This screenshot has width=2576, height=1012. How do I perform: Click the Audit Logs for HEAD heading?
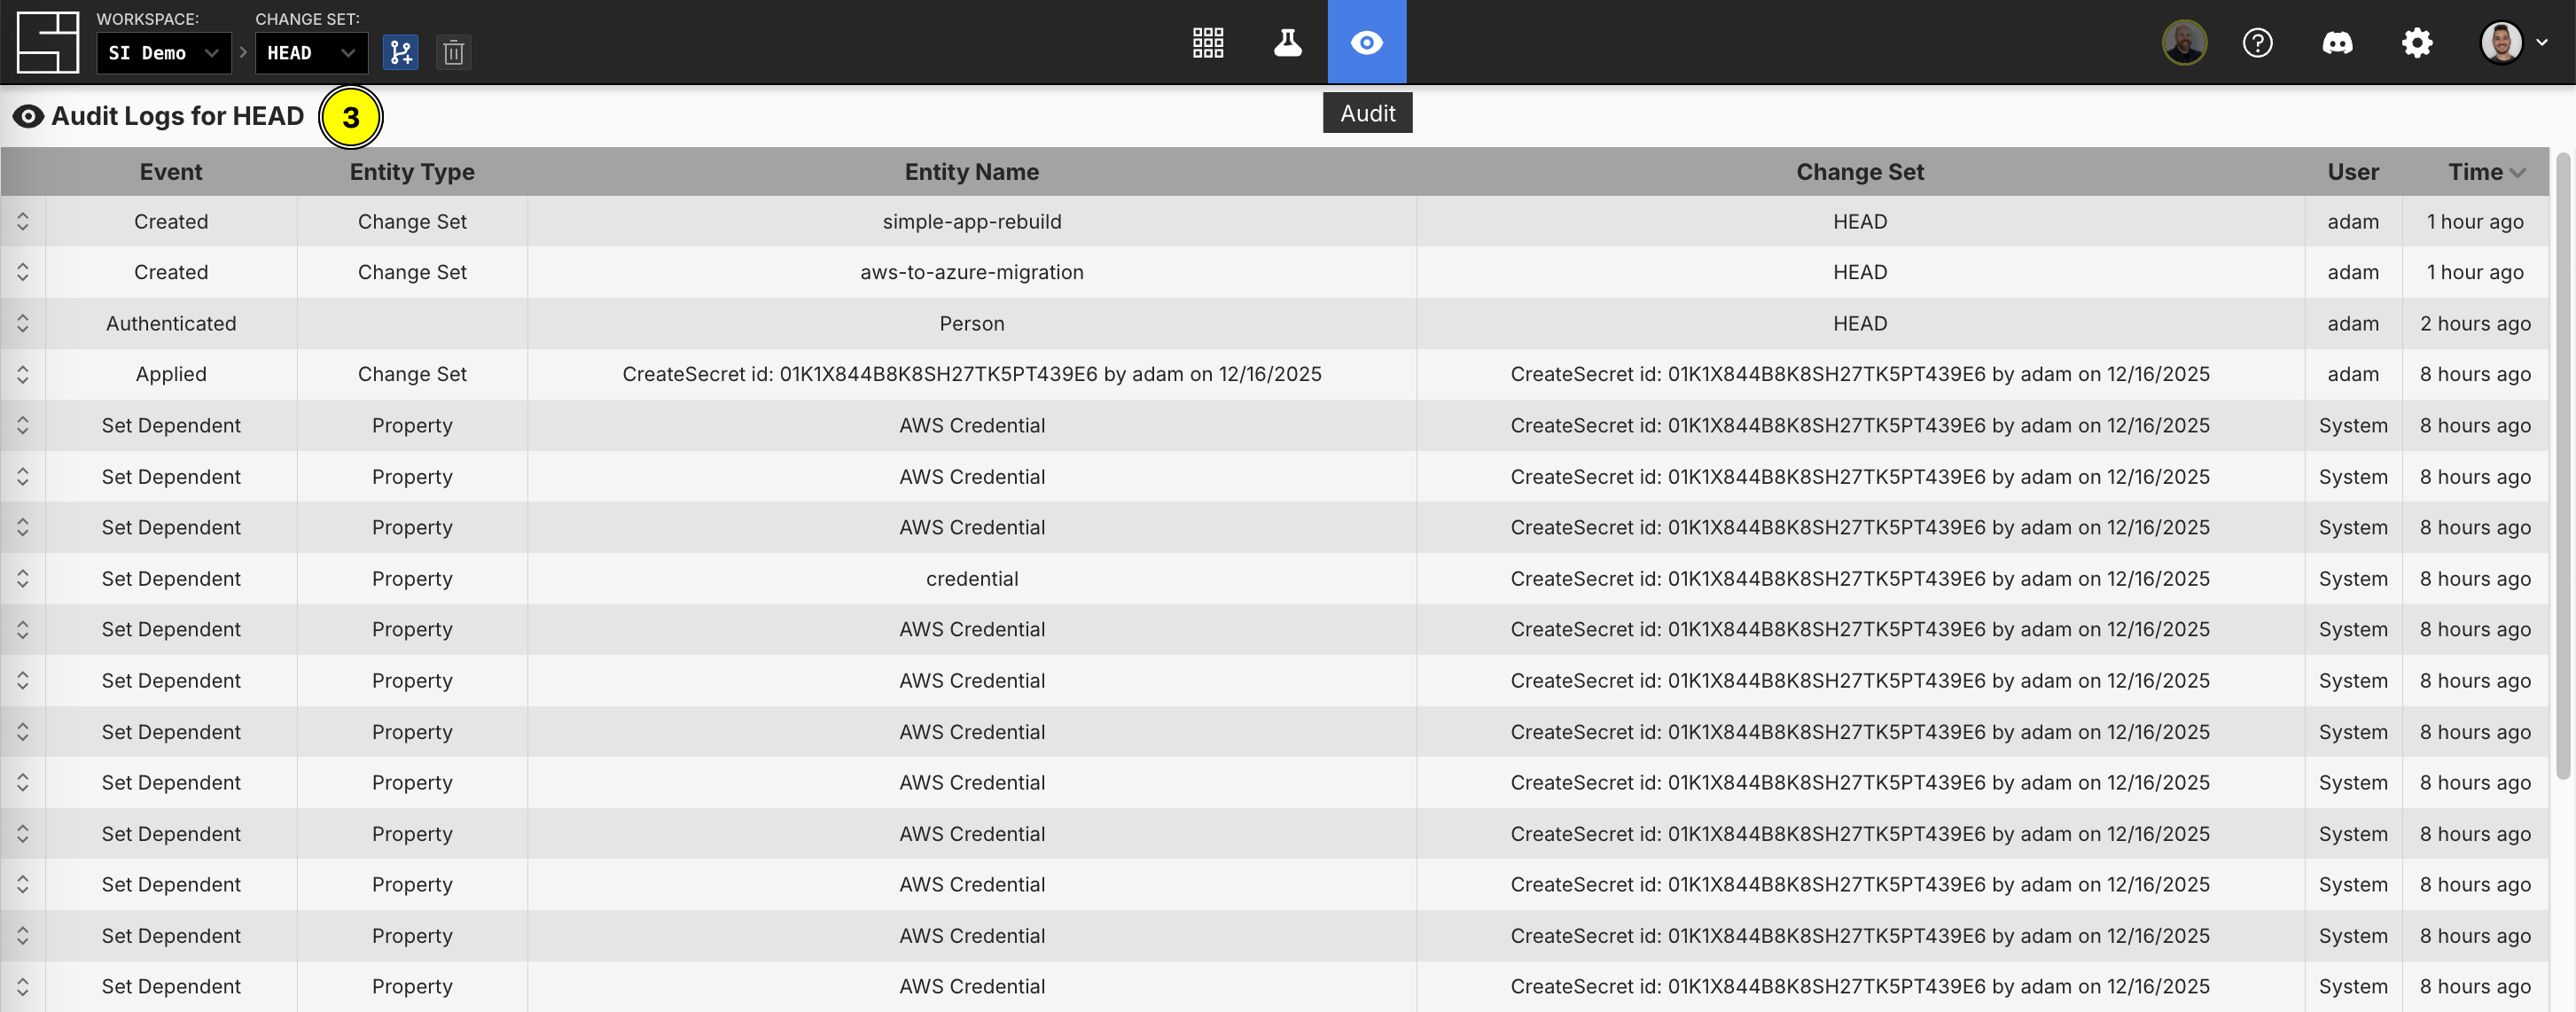click(177, 115)
